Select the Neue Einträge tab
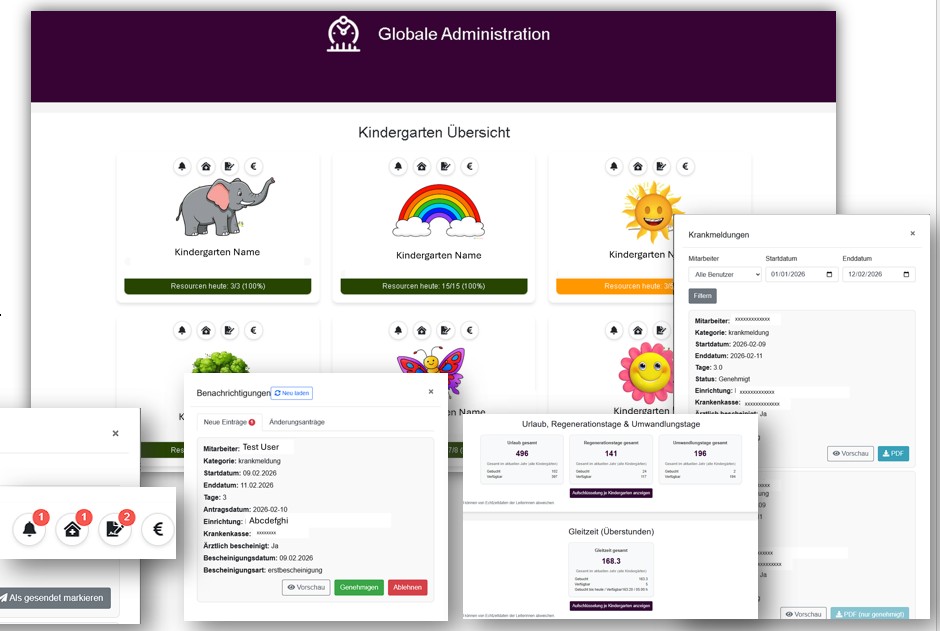940x631 pixels. point(229,422)
